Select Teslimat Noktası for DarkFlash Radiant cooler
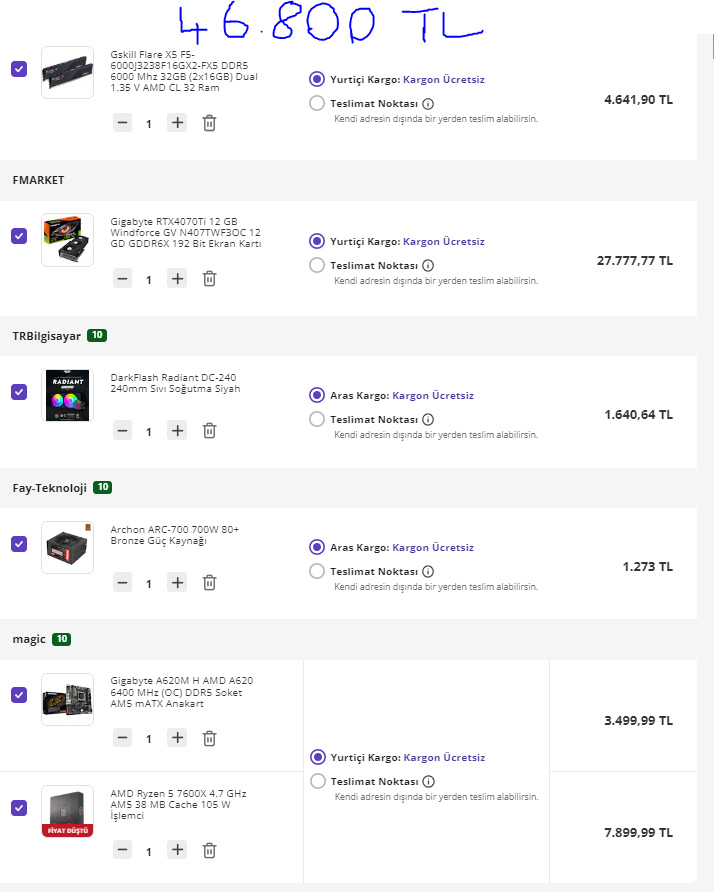The image size is (714, 892). tap(317, 420)
